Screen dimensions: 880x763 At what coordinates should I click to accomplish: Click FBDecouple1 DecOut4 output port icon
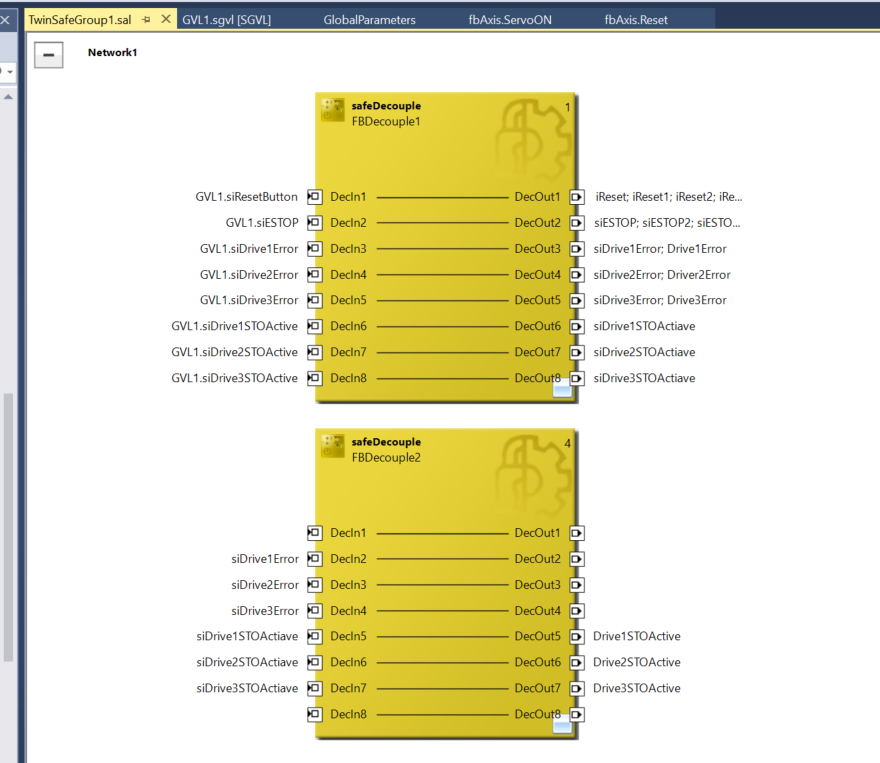(x=577, y=275)
